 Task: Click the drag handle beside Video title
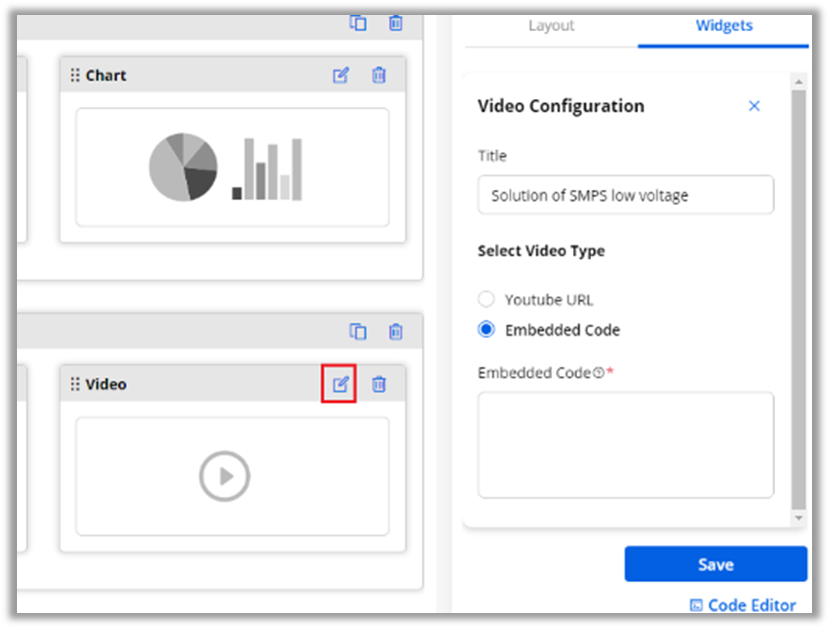click(x=75, y=384)
